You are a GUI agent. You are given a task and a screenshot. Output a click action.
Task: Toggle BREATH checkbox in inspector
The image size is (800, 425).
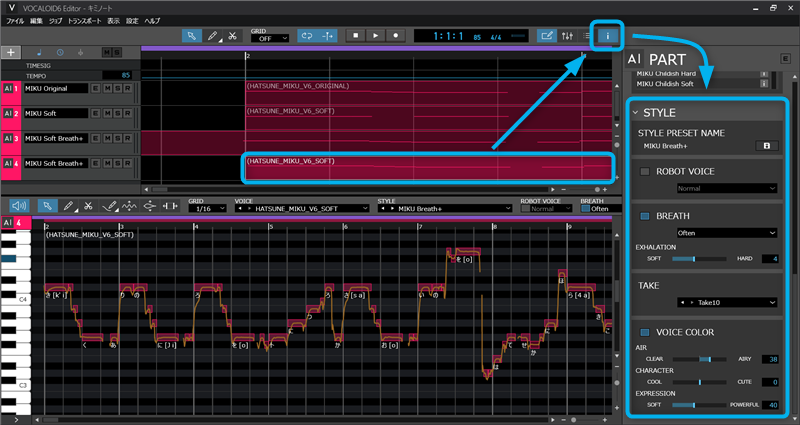(645, 216)
